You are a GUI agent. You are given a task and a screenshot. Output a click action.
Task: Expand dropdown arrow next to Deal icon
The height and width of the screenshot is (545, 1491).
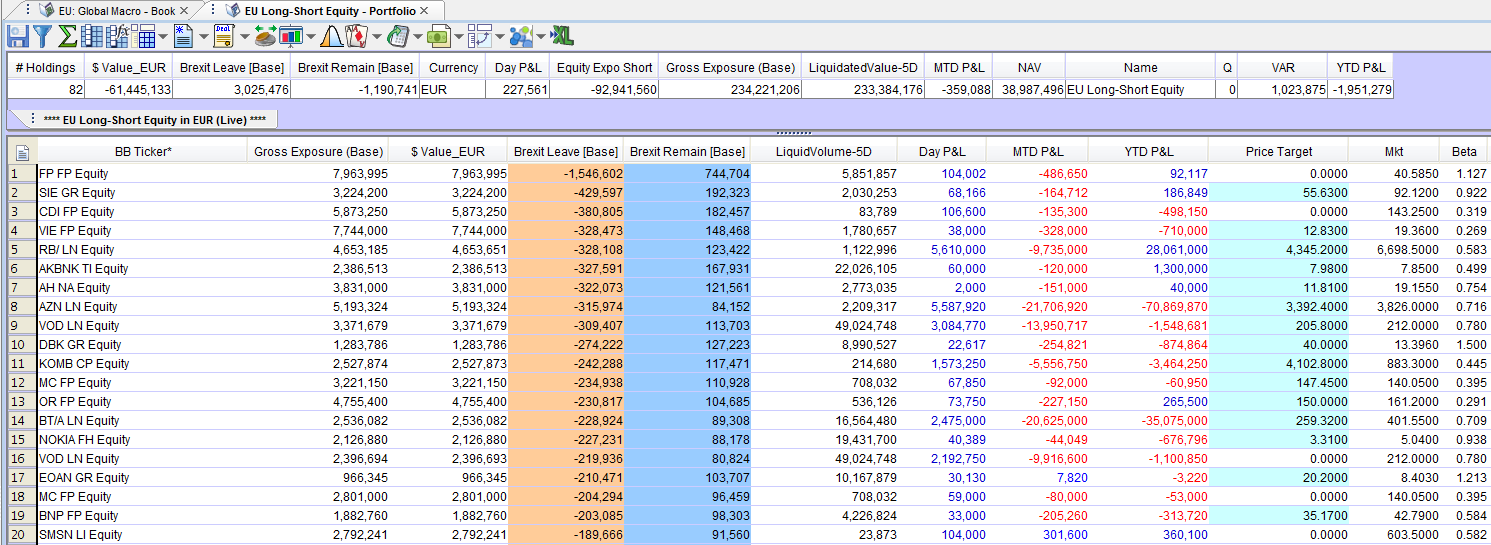[x=243, y=38]
